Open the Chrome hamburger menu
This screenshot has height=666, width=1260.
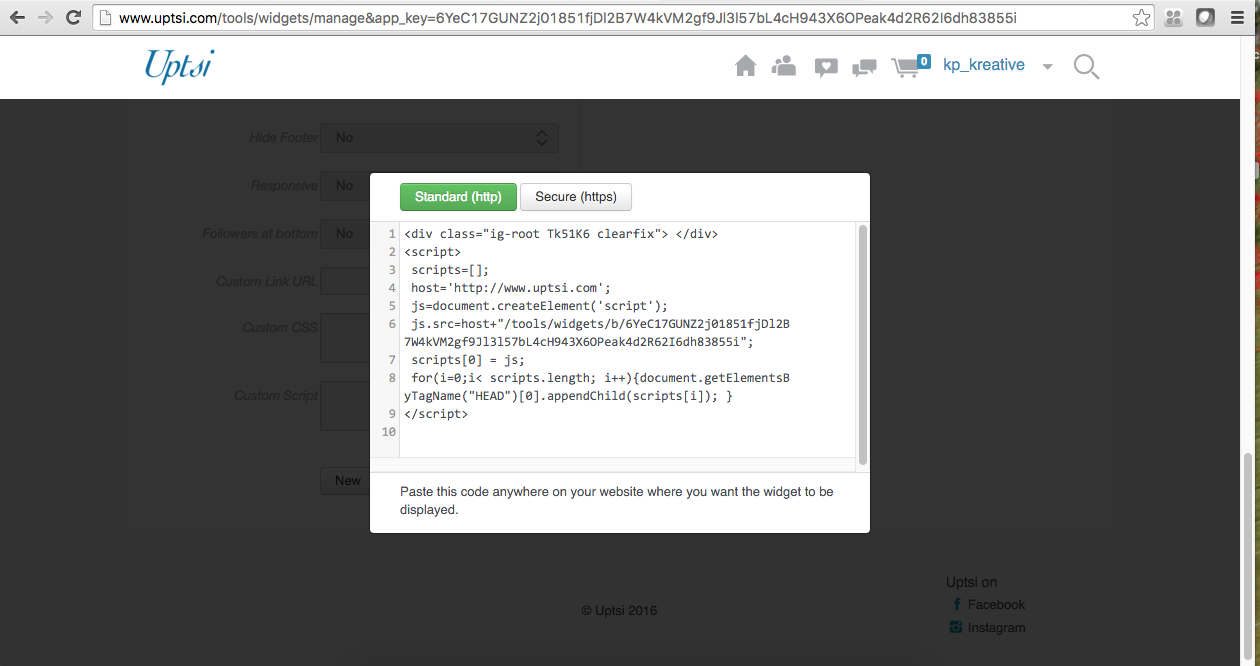tap(1238, 17)
